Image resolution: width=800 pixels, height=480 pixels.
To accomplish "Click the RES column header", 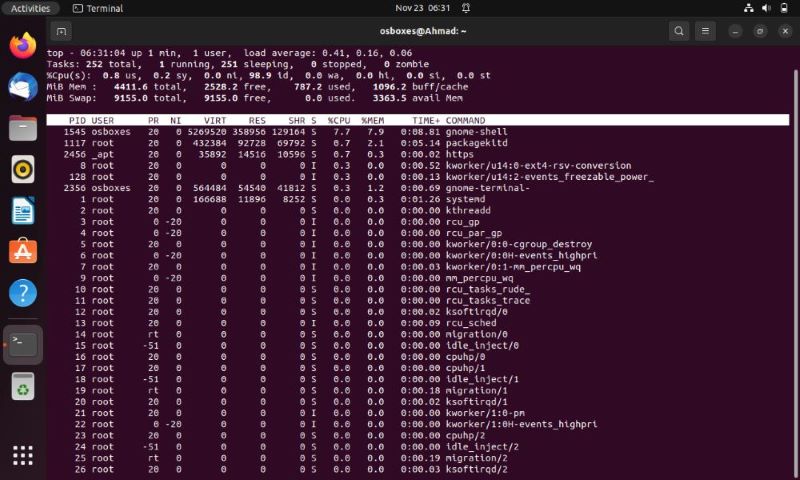I will [257, 120].
